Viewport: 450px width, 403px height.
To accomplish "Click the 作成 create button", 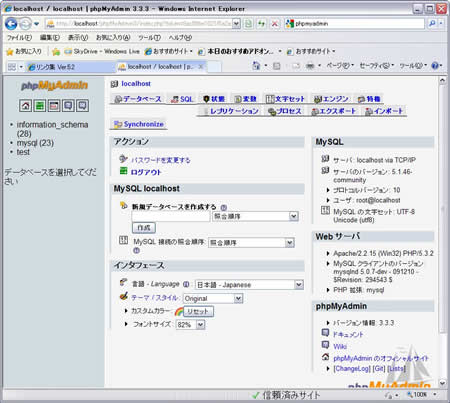I will click(x=144, y=228).
